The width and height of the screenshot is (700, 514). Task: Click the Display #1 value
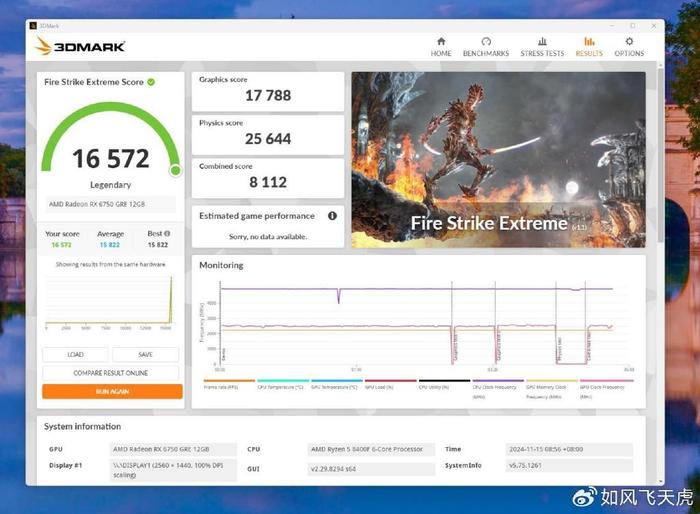(x=174, y=470)
